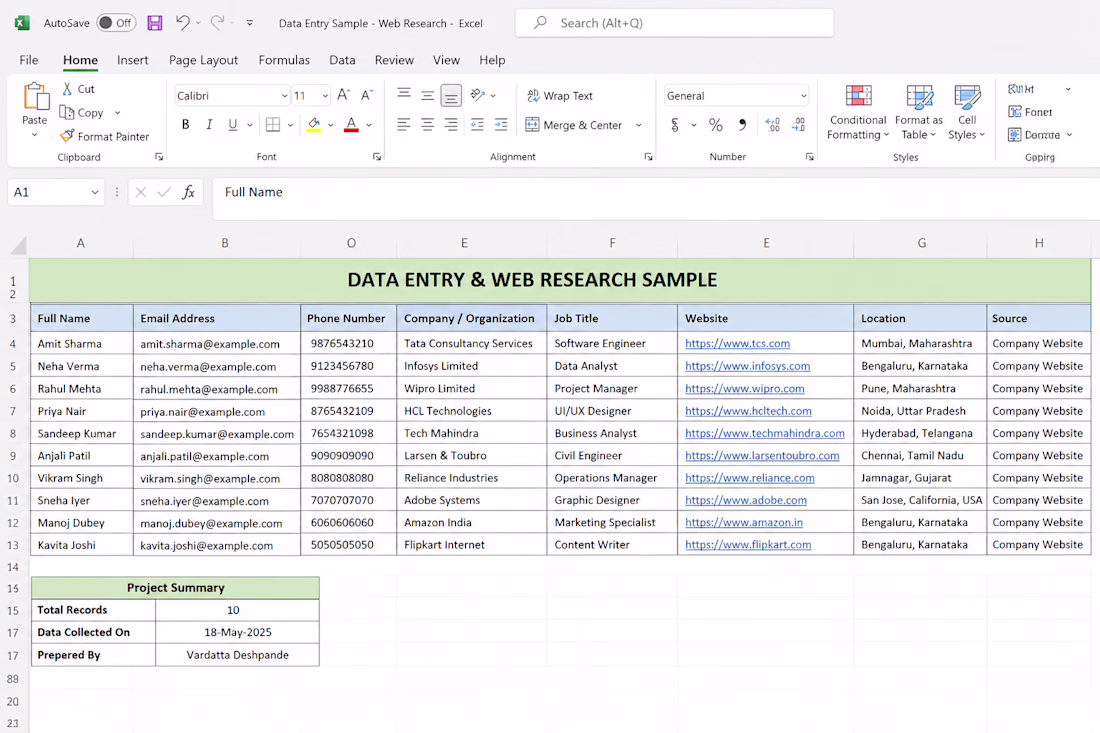Switch to the Page Layout tab

click(x=203, y=60)
